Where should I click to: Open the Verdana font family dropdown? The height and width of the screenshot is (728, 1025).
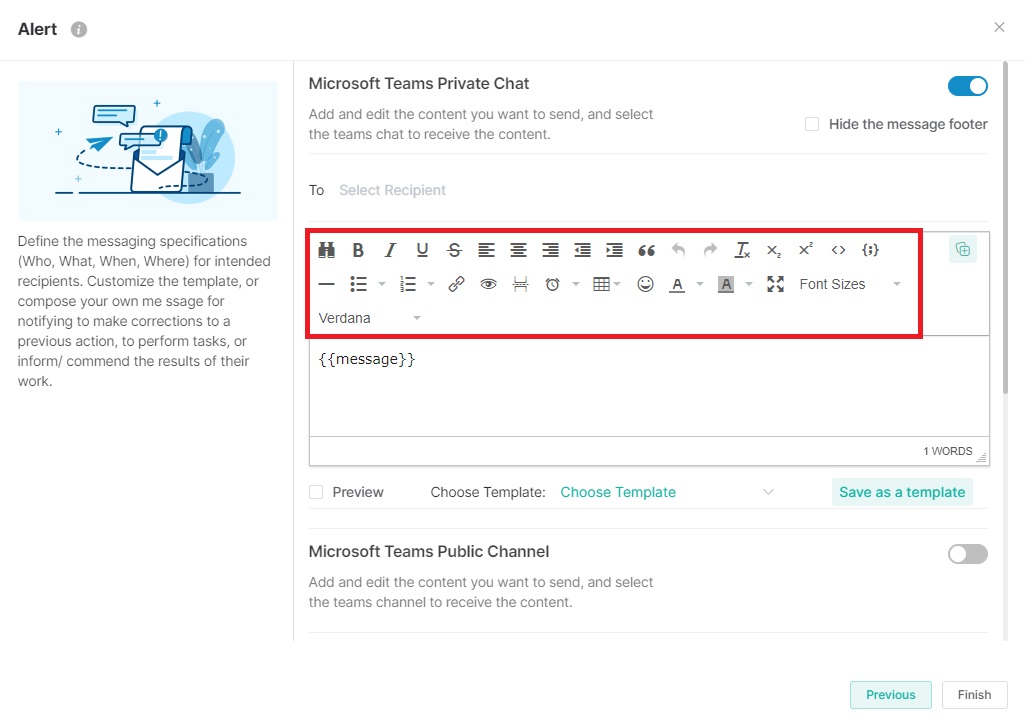point(369,318)
